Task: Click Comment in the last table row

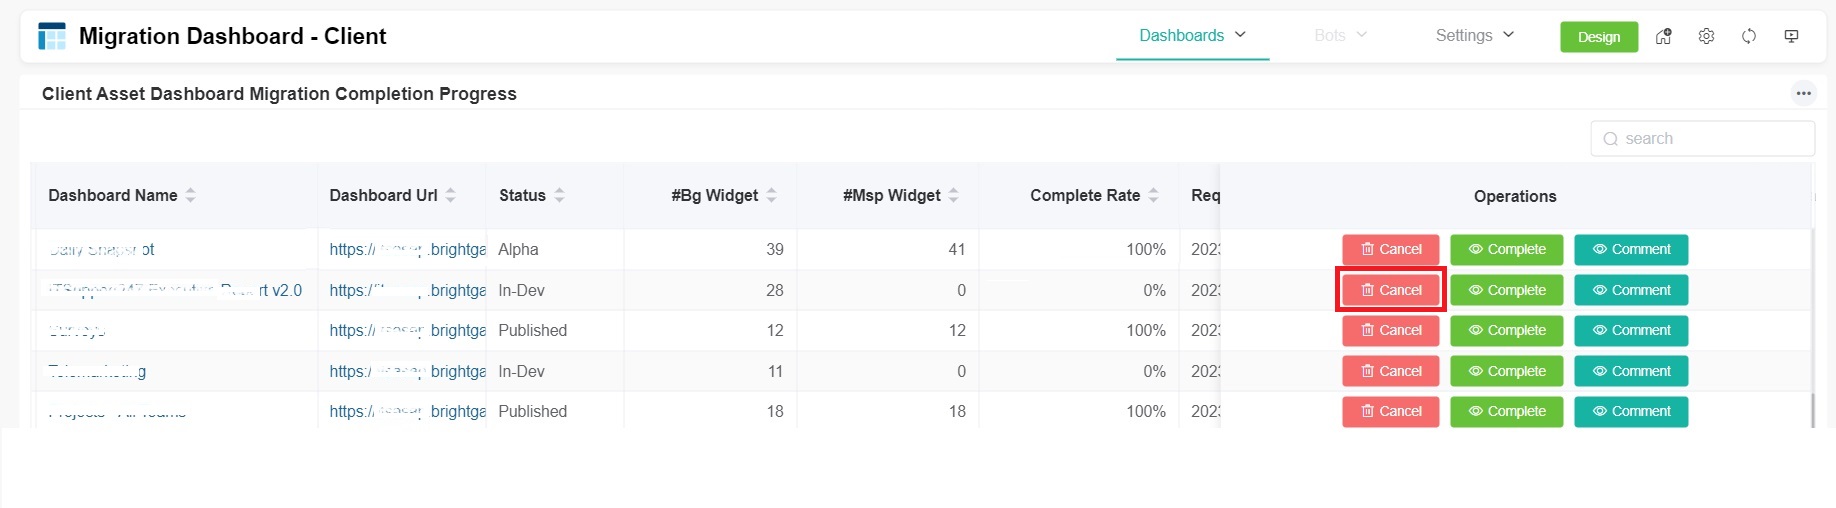Action: [1630, 411]
